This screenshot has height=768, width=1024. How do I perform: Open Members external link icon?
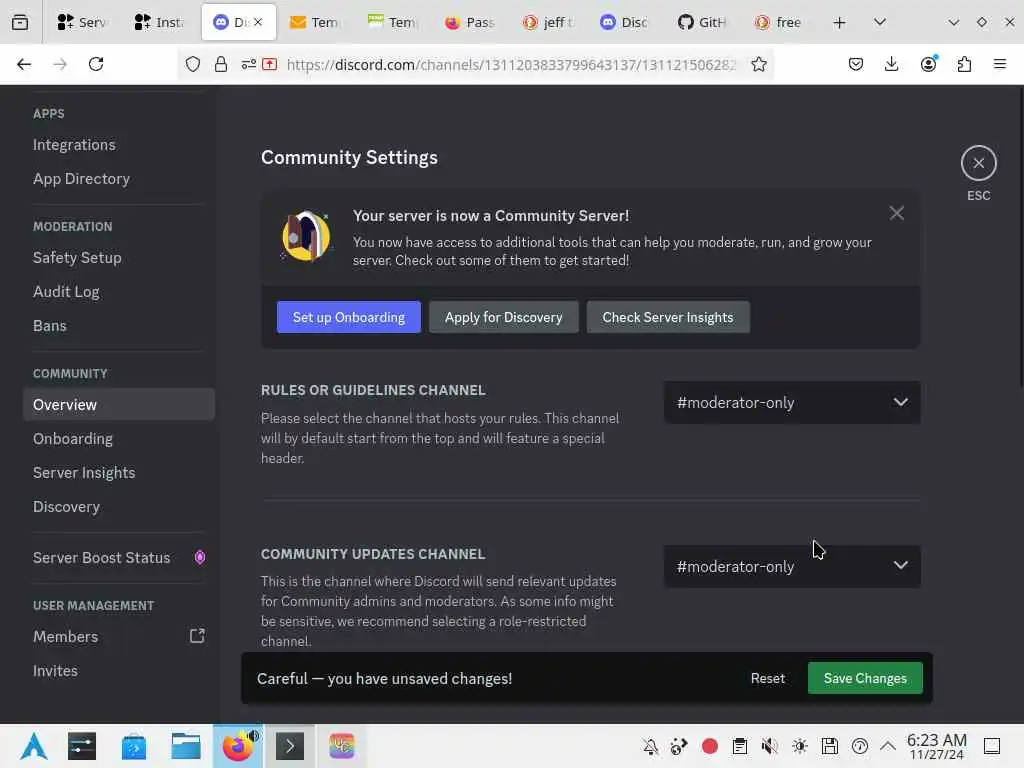(x=197, y=636)
